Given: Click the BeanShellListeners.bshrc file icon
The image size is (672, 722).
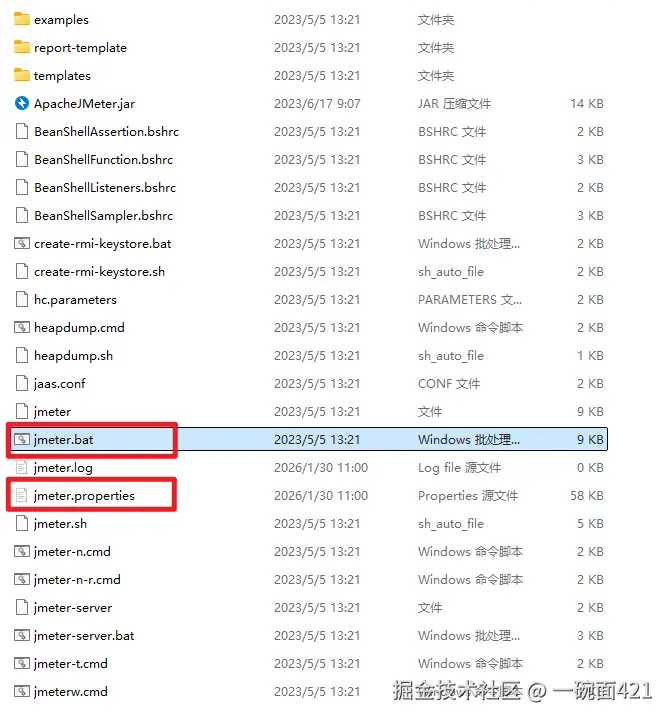Looking at the screenshot, I should pyautogui.click(x=22, y=187).
